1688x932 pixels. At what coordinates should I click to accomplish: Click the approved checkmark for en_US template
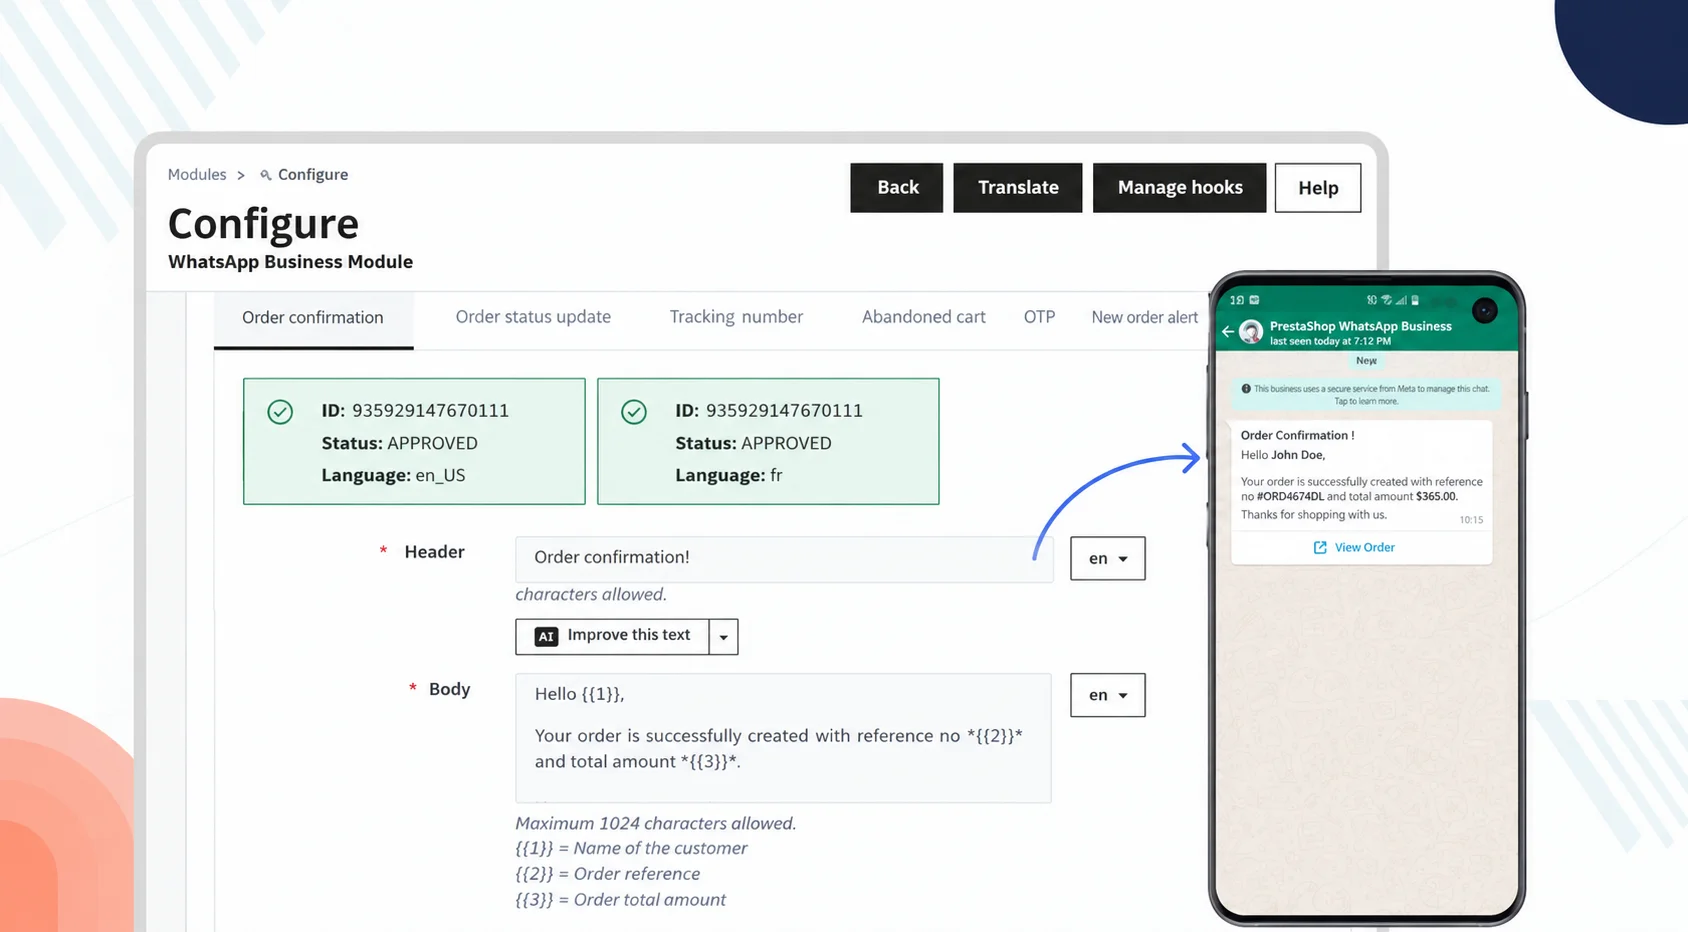(x=280, y=412)
